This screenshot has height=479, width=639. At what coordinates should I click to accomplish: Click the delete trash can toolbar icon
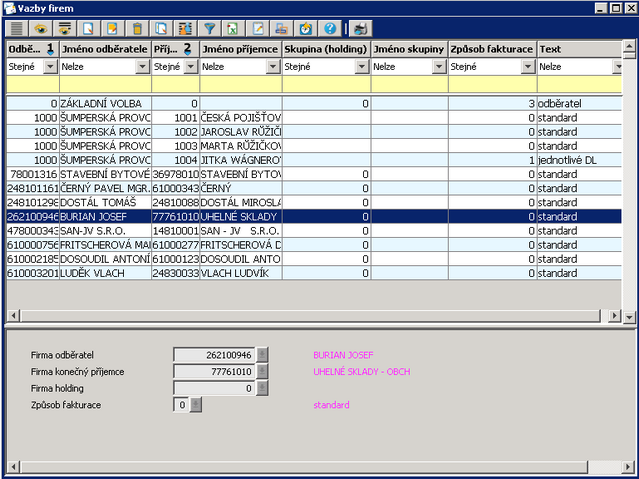coord(137,28)
